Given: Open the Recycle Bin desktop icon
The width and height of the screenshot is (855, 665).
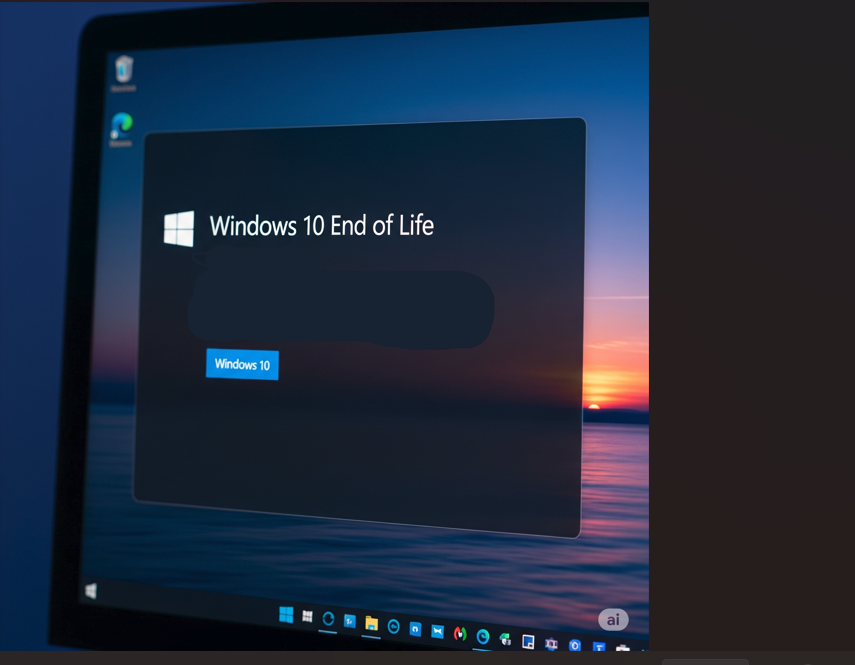Looking at the screenshot, I should click(x=123, y=70).
